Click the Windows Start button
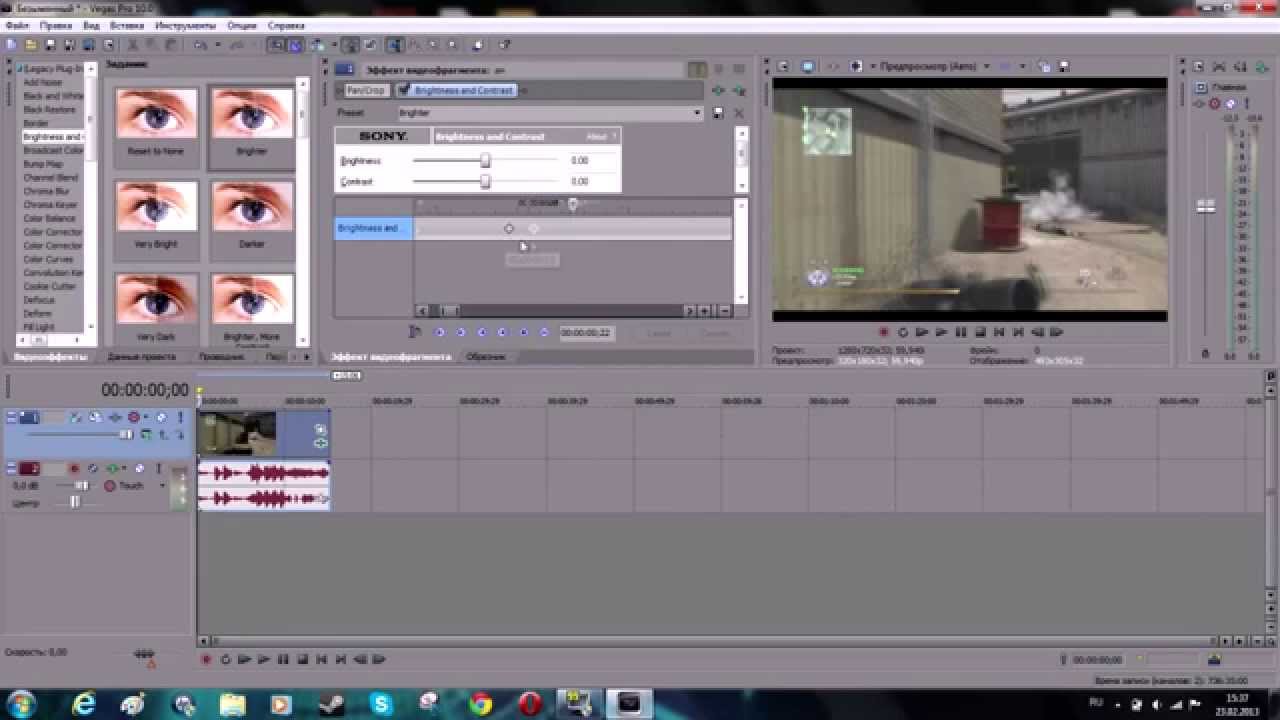Image resolution: width=1280 pixels, height=720 pixels. 22,704
